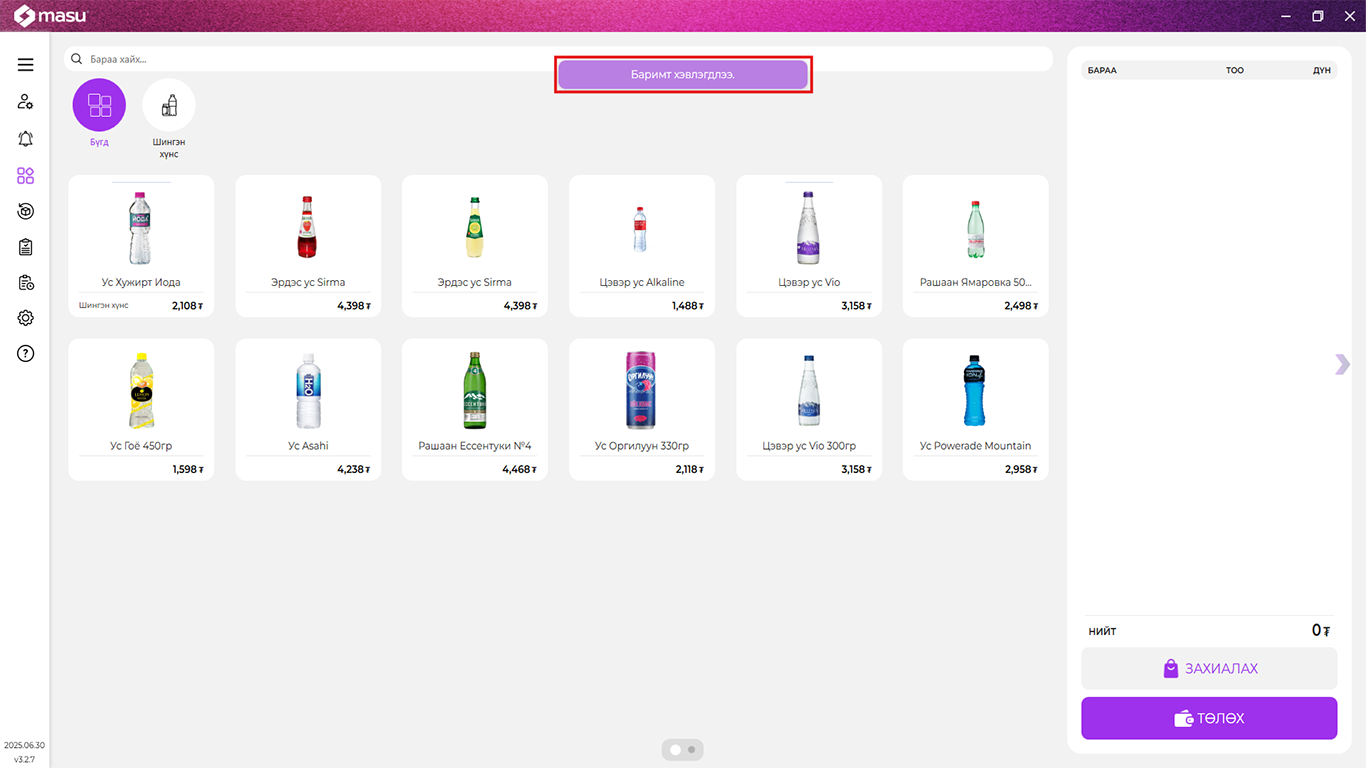Select the Шингэн хүнс category
Image resolution: width=1366 pixels, height=768 pixels.
(x=169, y=106)
